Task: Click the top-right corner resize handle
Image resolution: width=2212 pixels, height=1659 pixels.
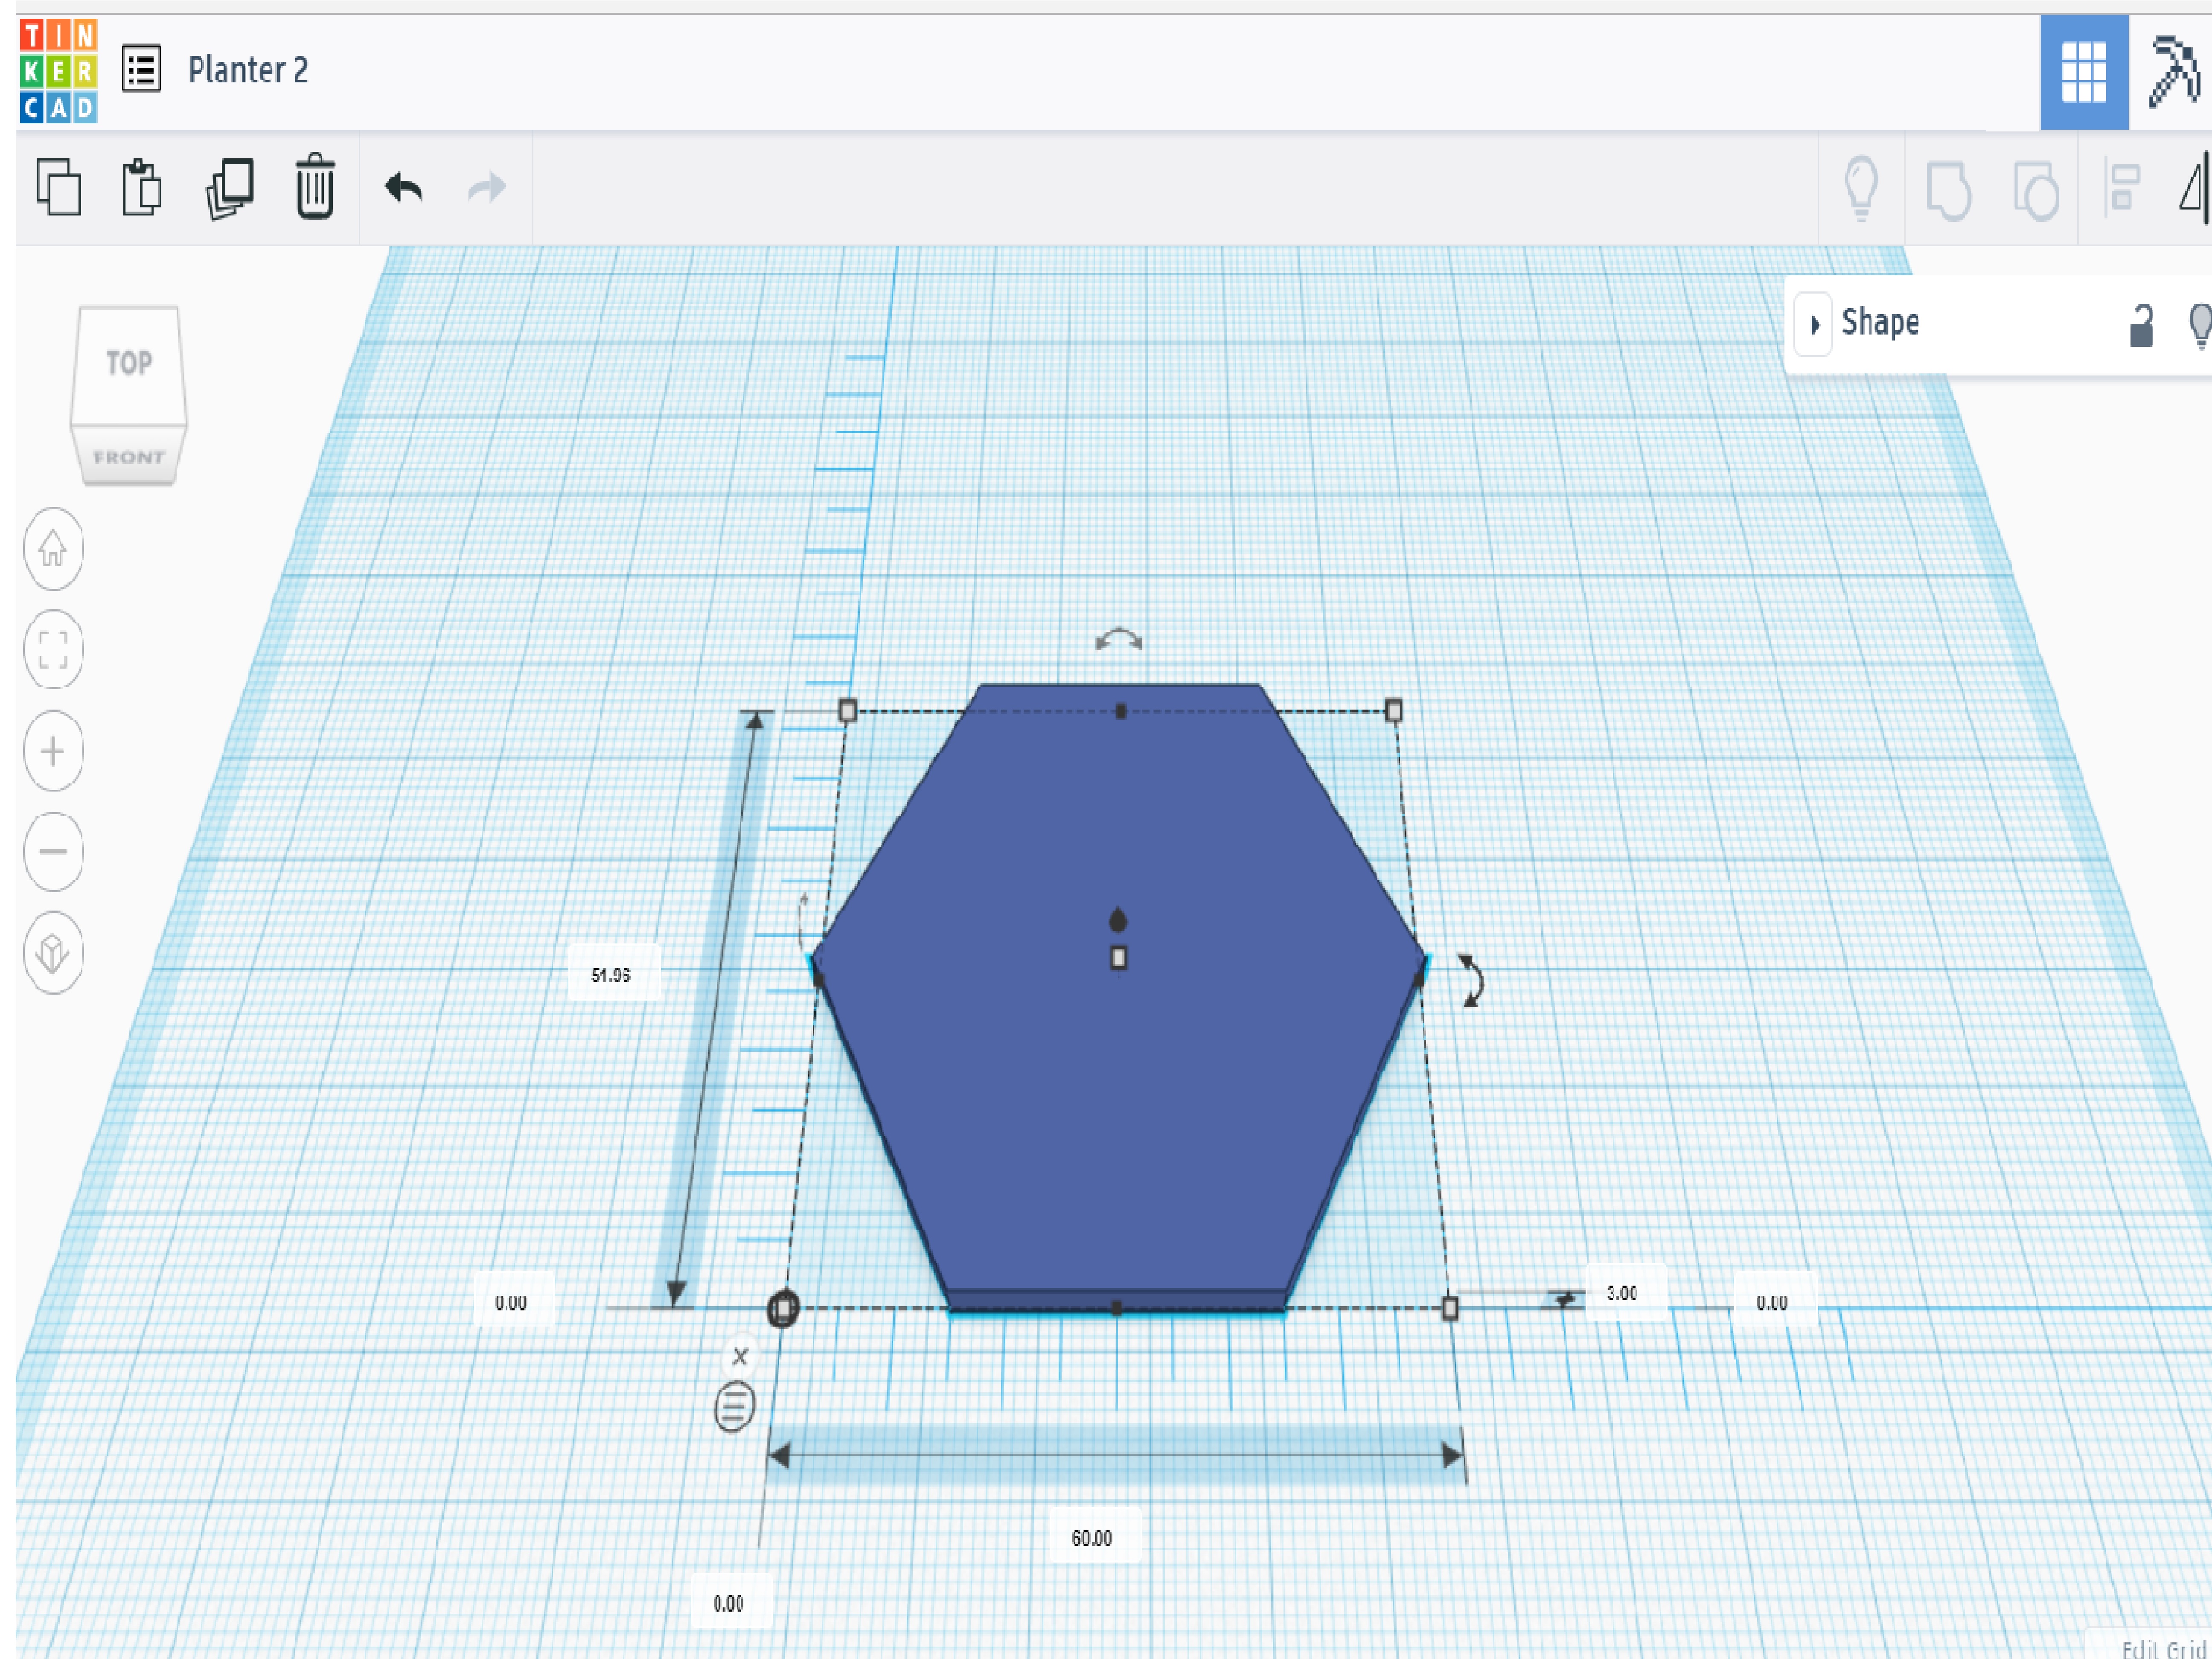Action: tap(1393, 711)
